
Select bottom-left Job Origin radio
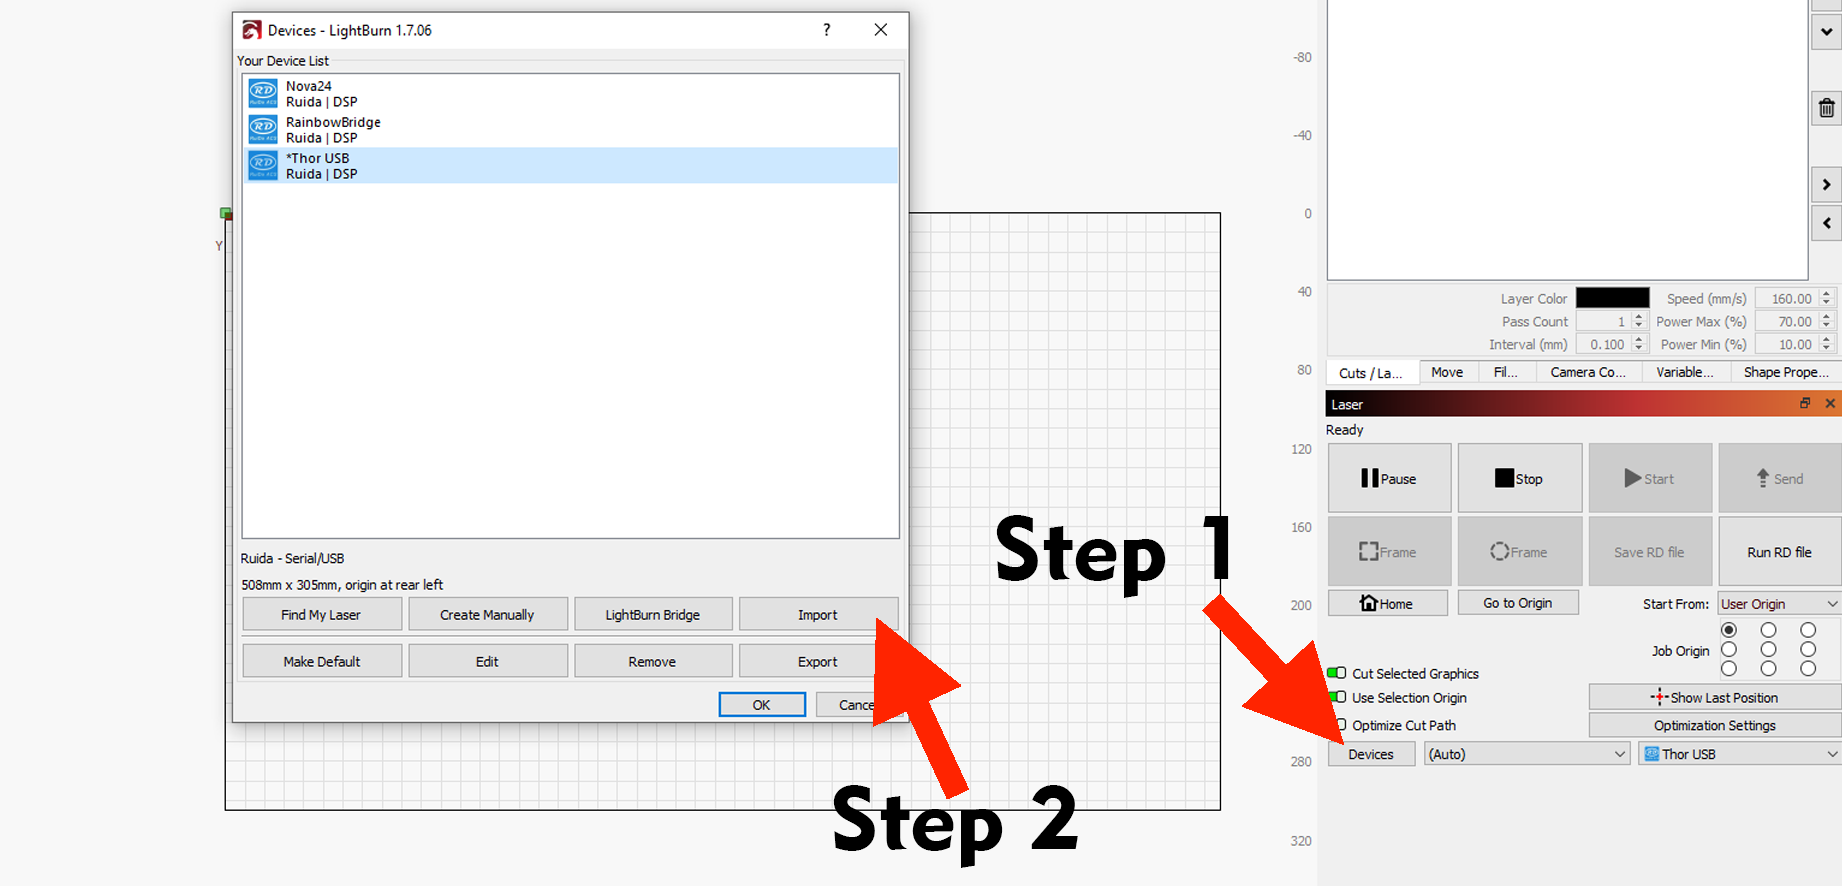tap(1729, 668)
